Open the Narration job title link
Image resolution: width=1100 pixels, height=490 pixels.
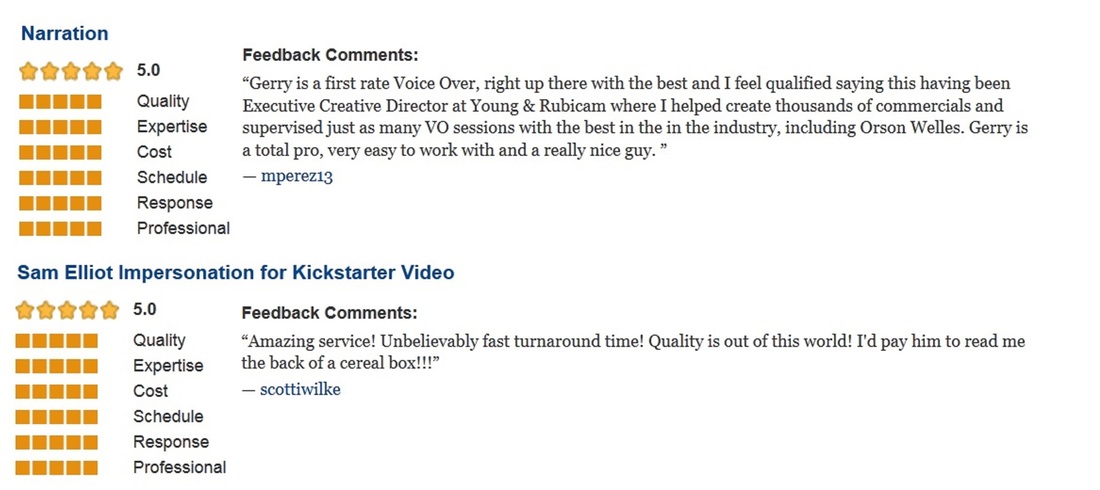[x=65, y=33]
